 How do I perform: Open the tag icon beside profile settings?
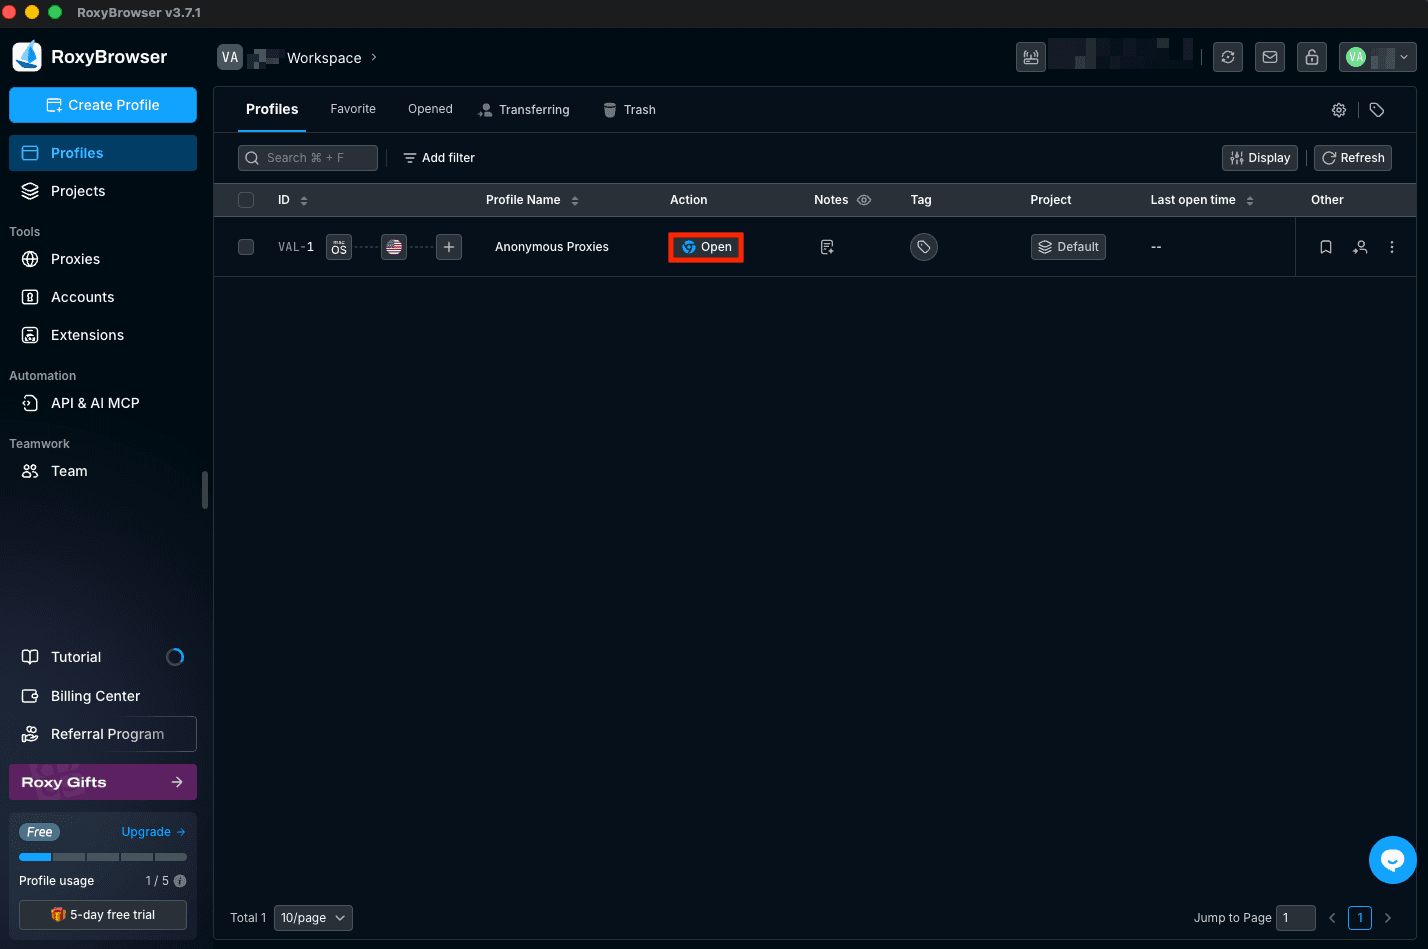pyautogui.click(x=1376, y=110)
